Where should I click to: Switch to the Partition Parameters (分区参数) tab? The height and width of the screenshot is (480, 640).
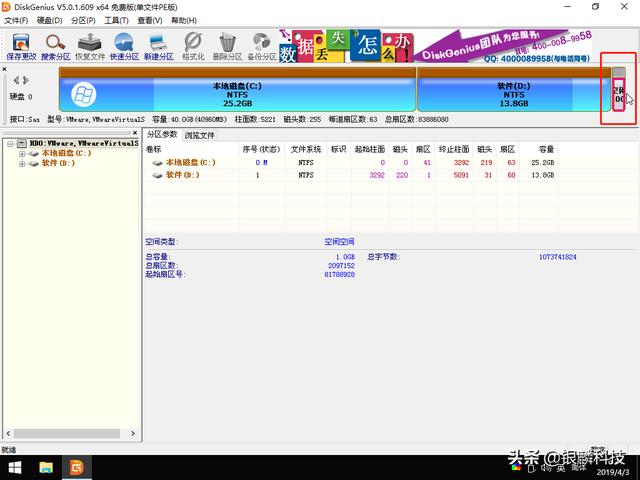(x=162, y=134)
